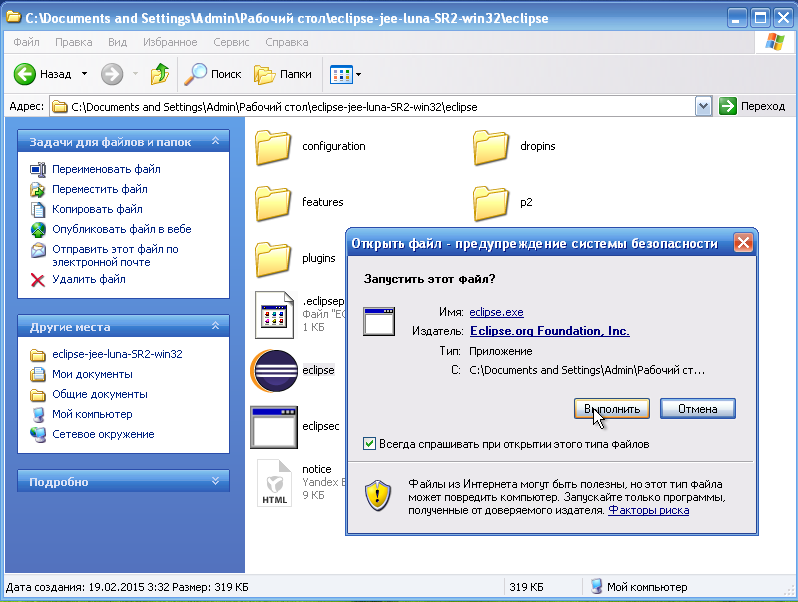Viewport: 798px width, 602px height.
Task: Click the Выполнить button
Action: pos(612,409)
